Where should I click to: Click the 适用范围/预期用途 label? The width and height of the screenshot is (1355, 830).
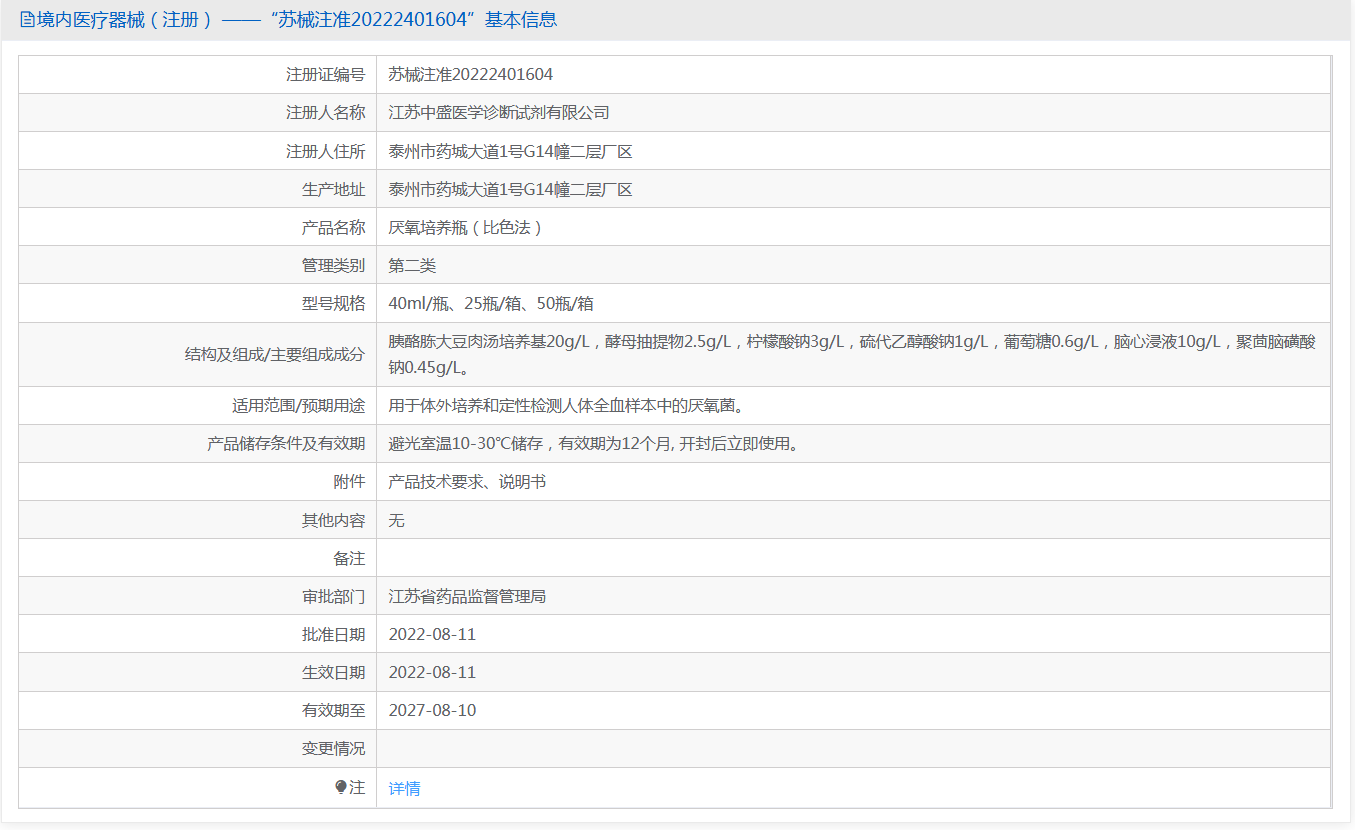coord(299,405)
